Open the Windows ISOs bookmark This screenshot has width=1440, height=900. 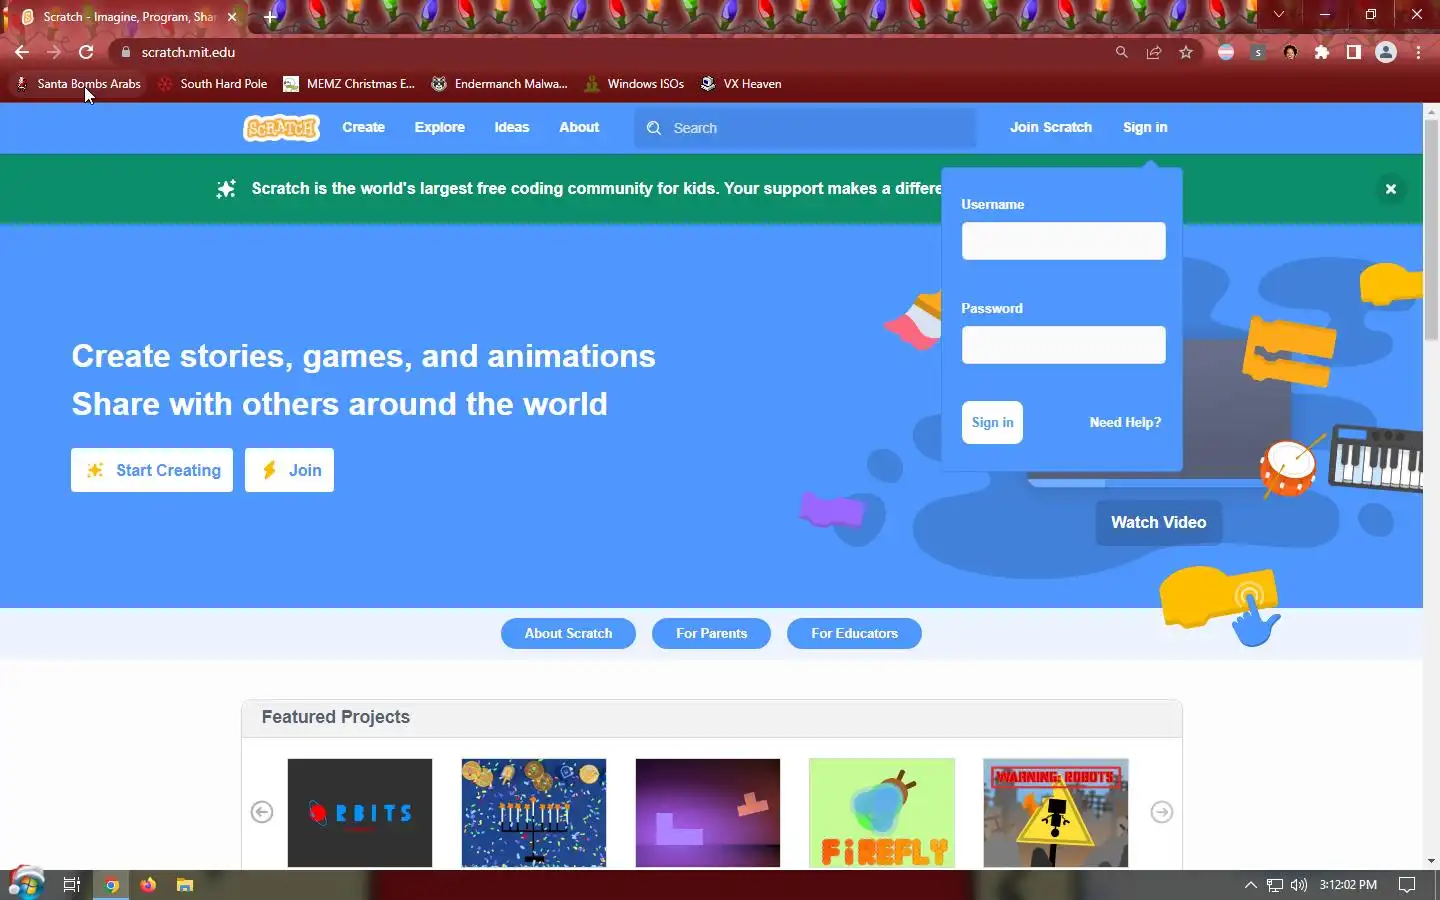pos(634,84)
